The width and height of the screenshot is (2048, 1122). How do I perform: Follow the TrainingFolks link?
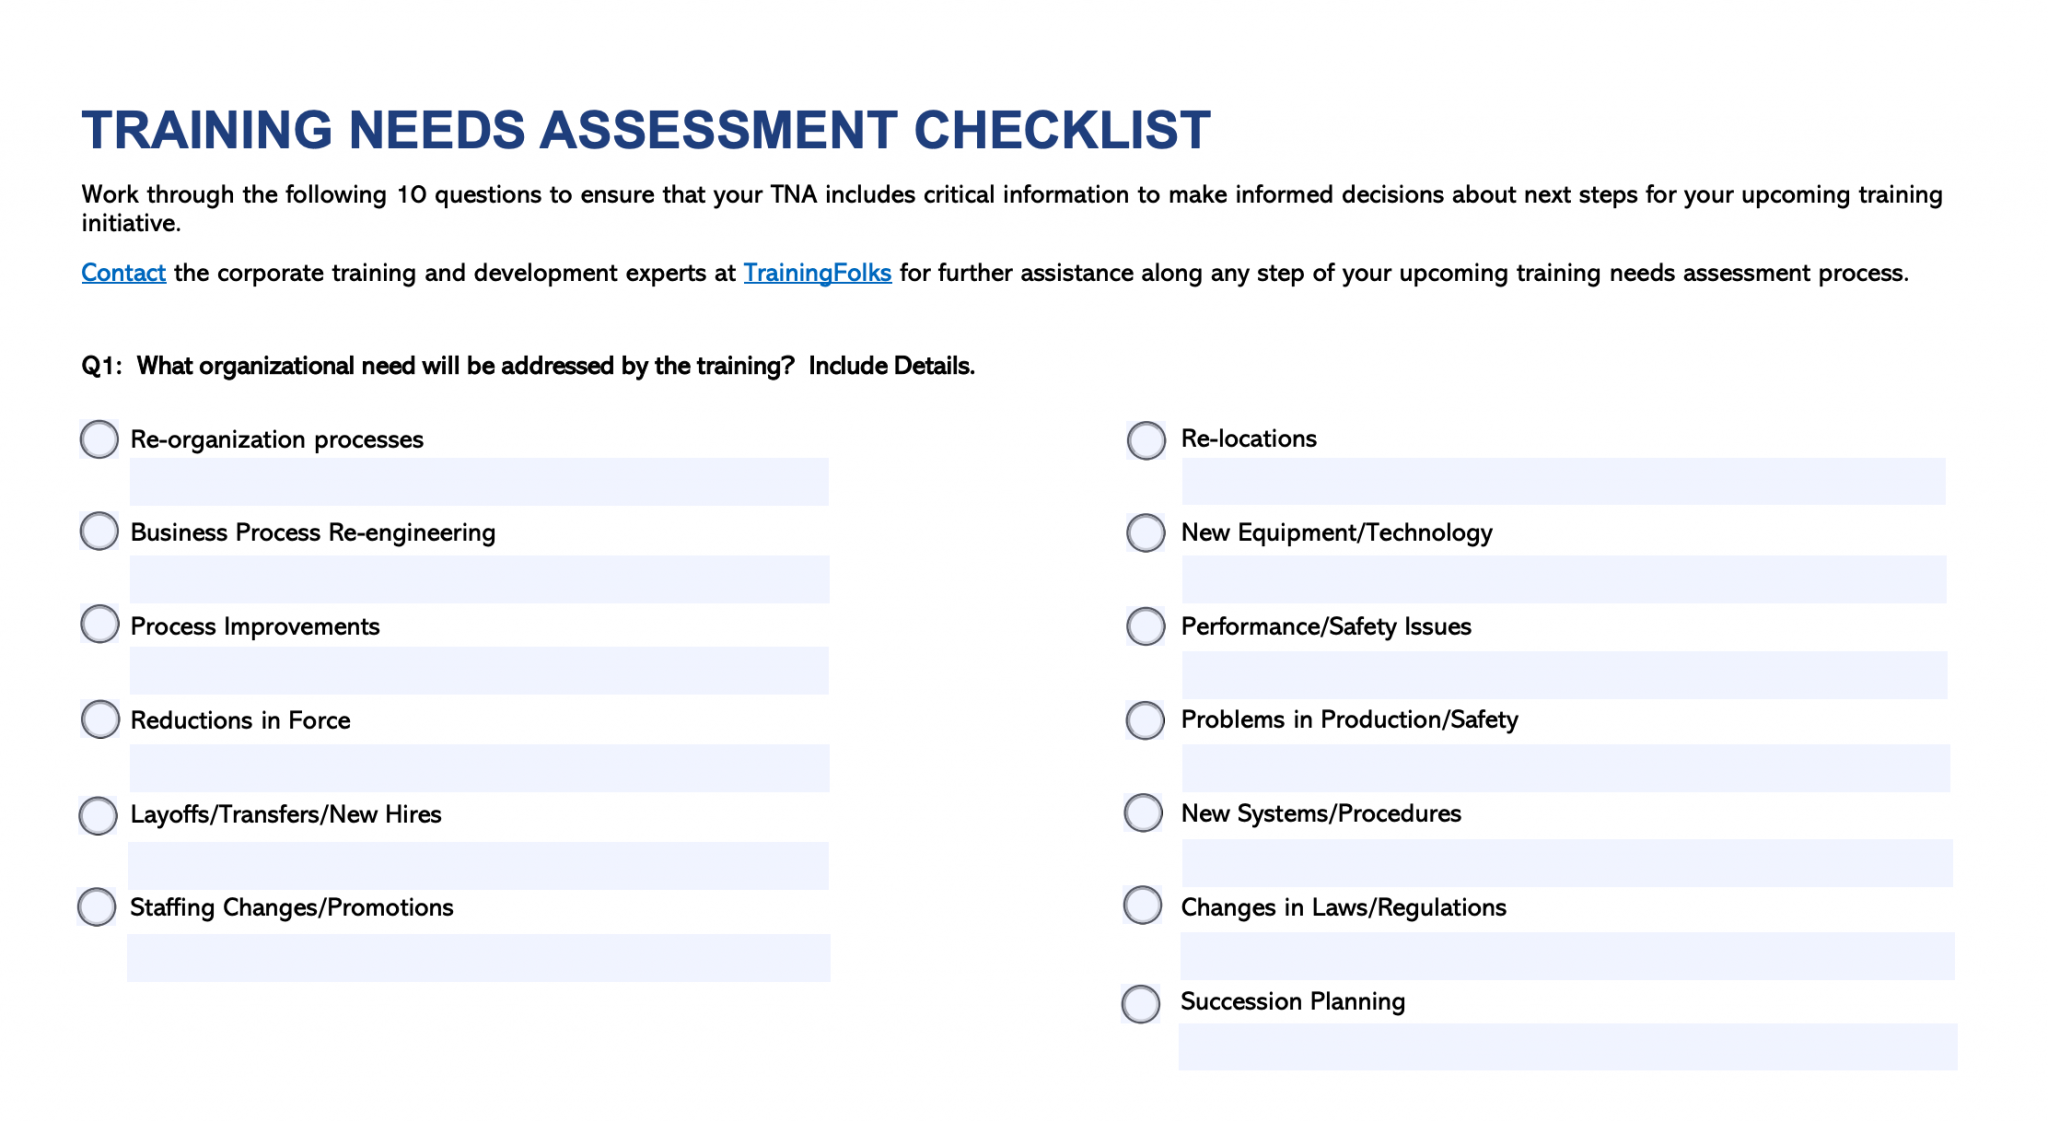(x=817, y=273)
